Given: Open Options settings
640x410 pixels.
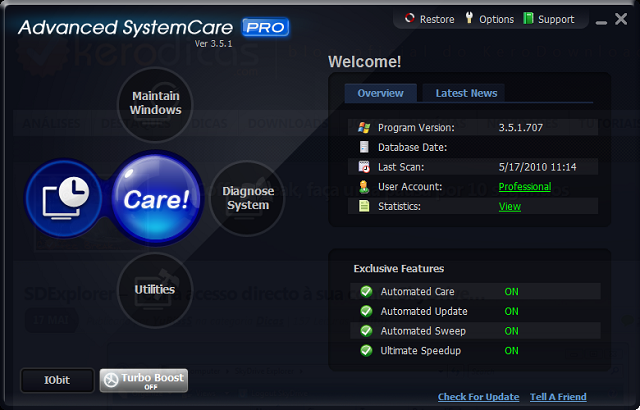Looking at the screenshot, I should pyautogui.click(x=496, y=19).
